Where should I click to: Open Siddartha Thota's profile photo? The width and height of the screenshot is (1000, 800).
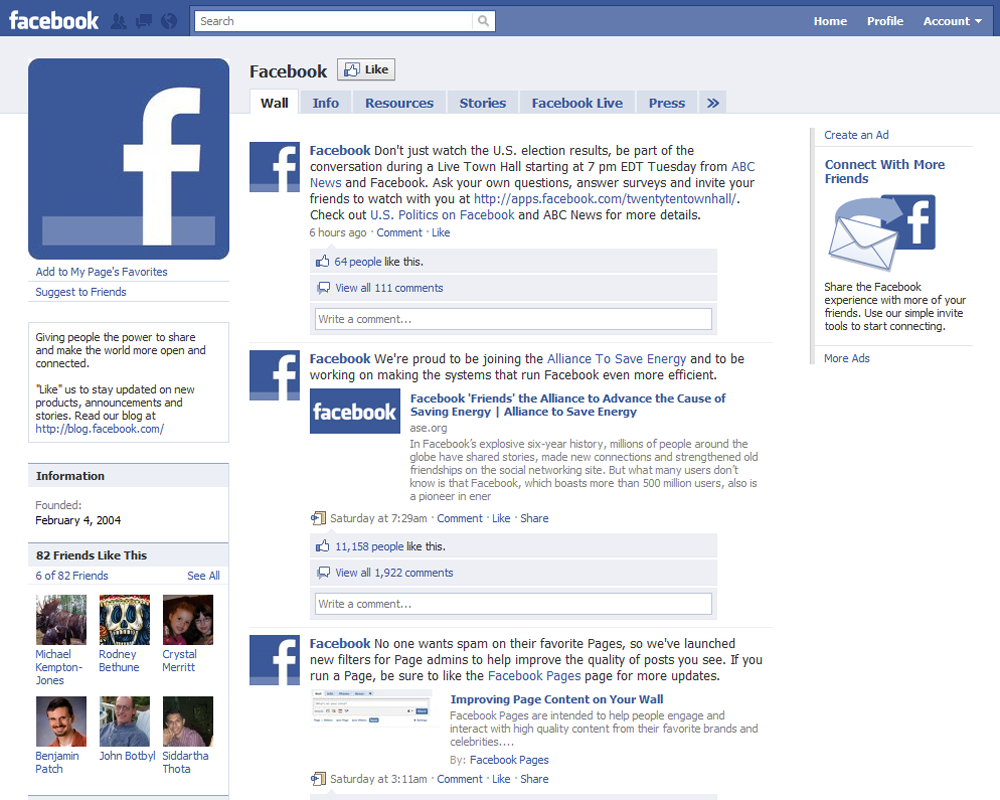point(188,722)
